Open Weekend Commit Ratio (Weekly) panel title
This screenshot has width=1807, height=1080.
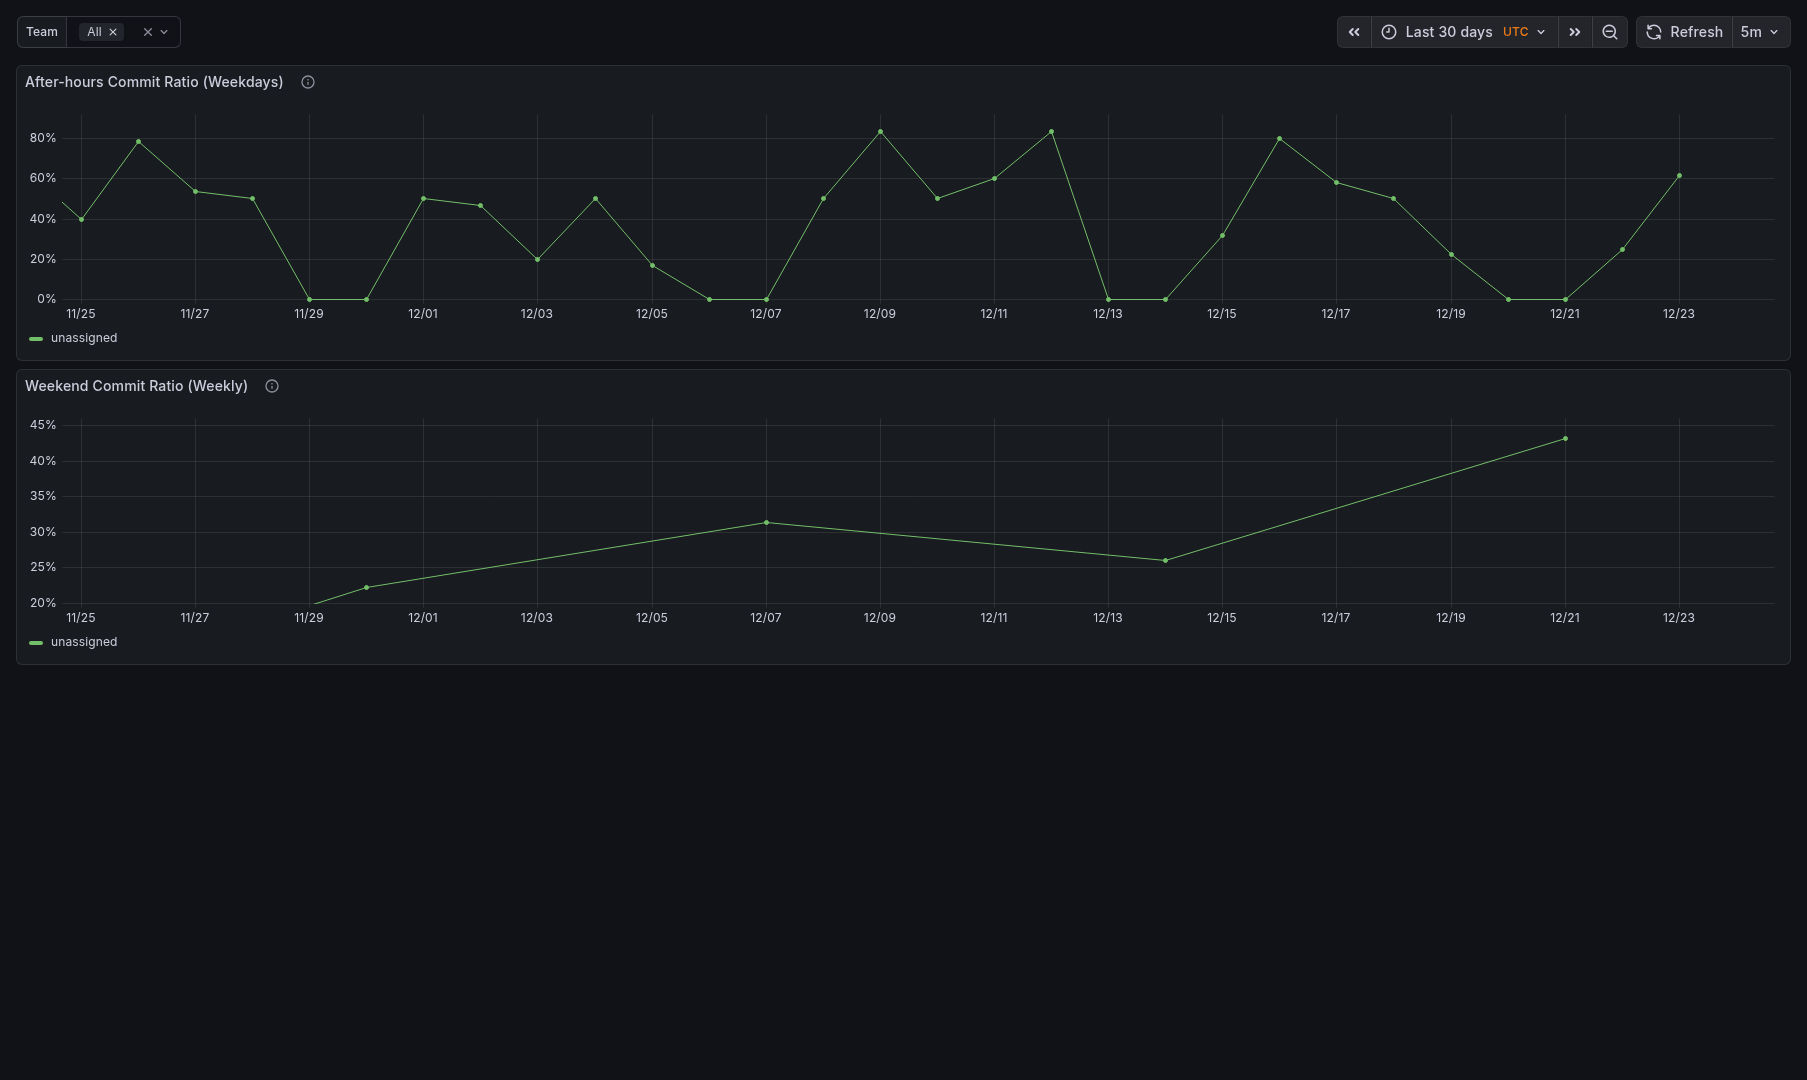tap(136, 386)
